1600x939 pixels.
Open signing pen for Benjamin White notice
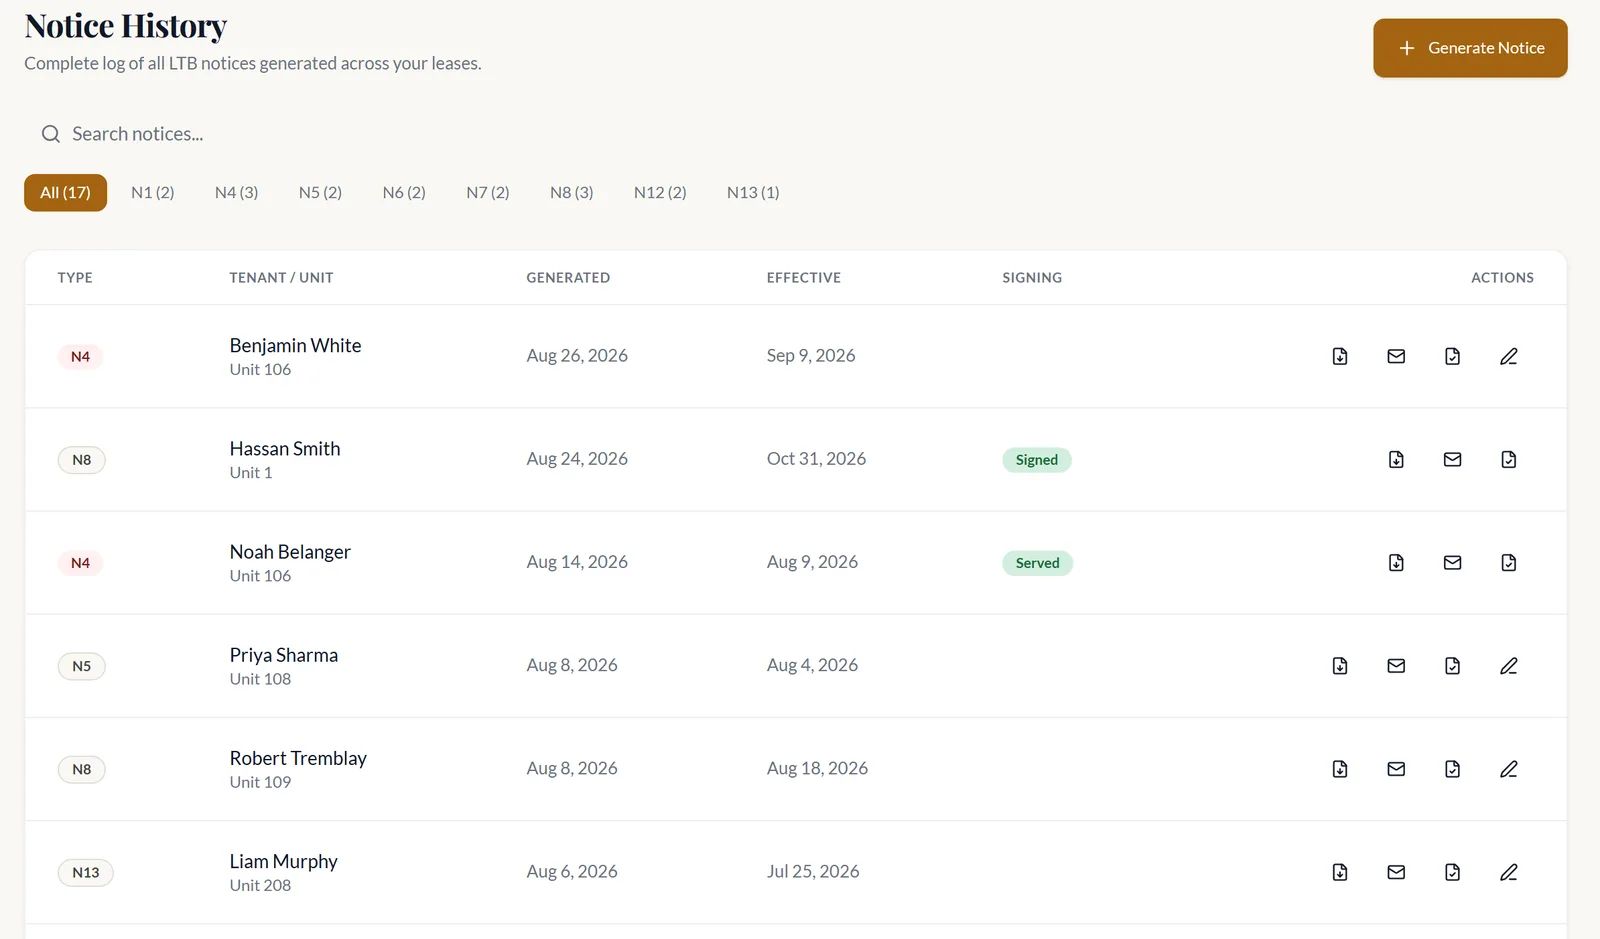(x=1508, y=356)
